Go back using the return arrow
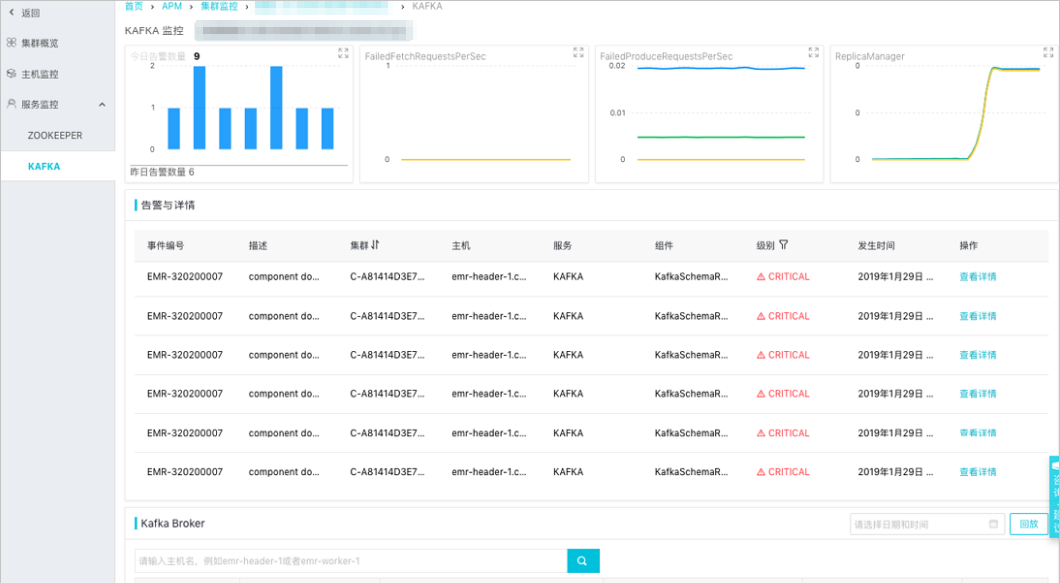The height and width of the screenshot is (583, 1060). (11, 12)
